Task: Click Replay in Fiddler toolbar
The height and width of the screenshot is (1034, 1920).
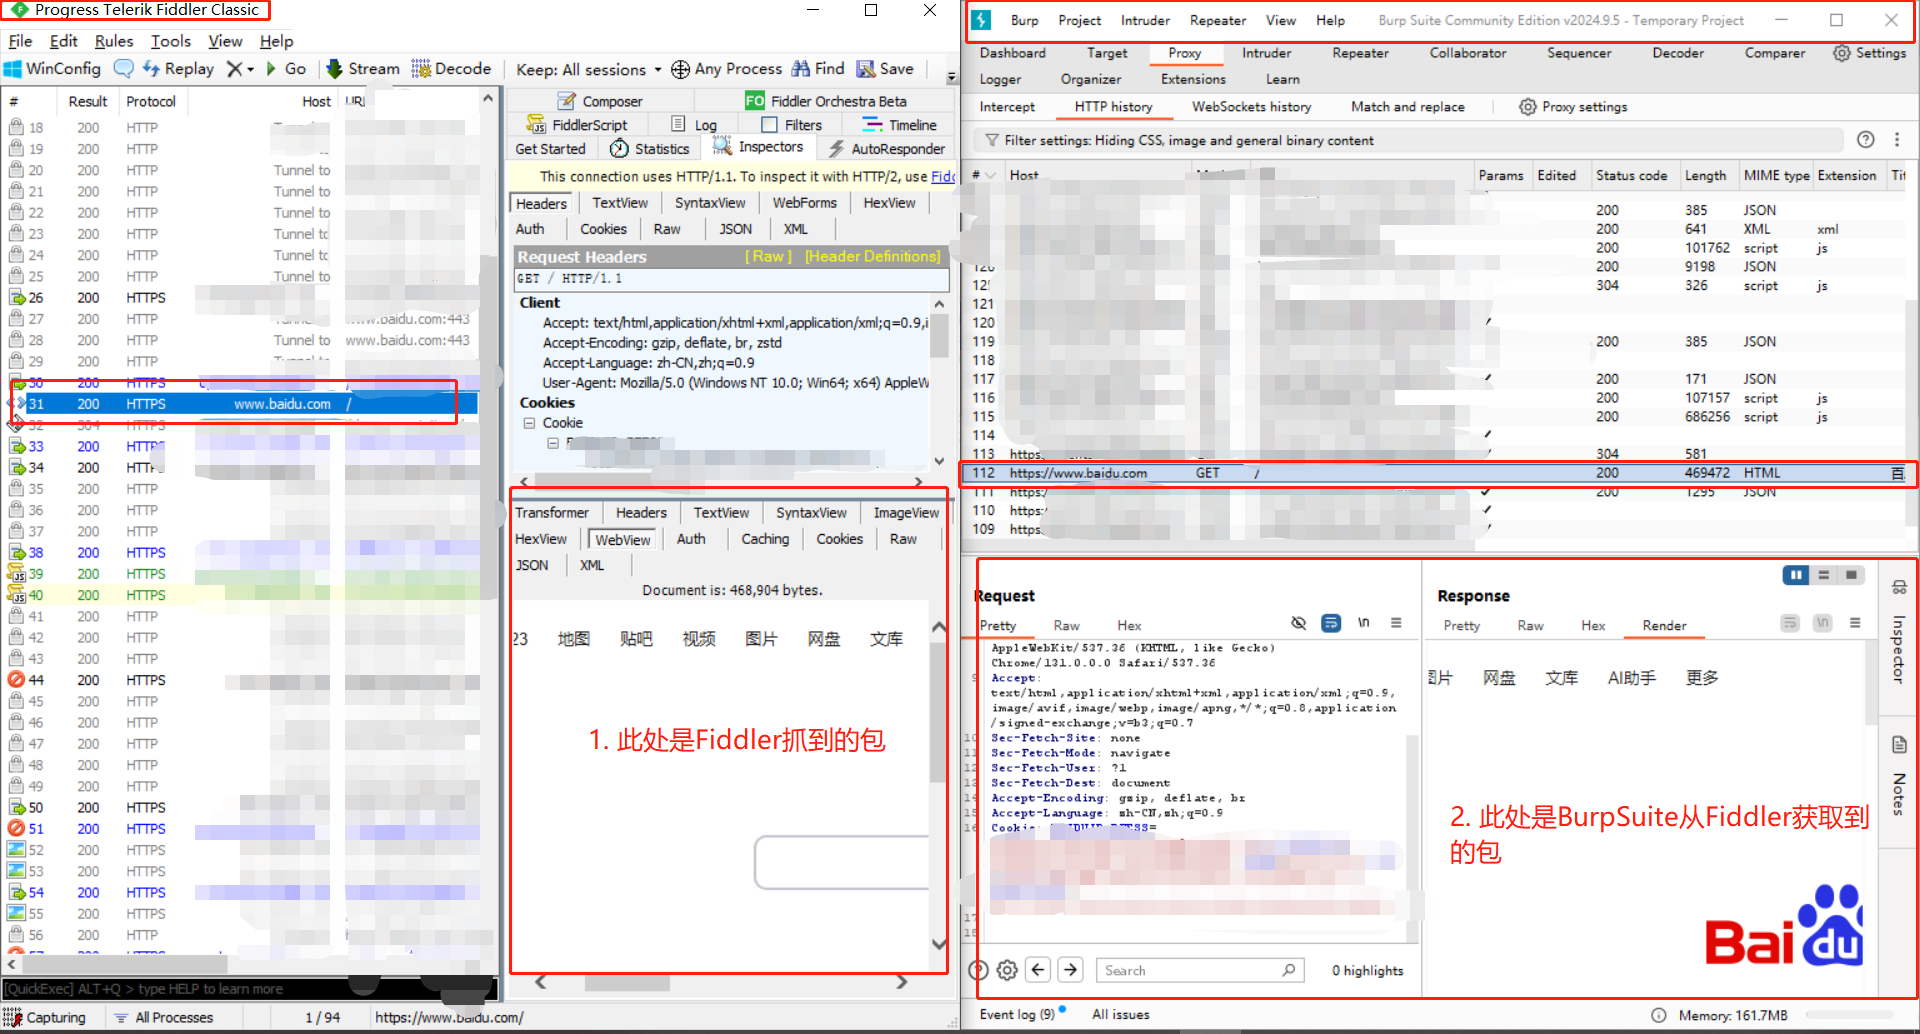Action: coord(178,69)
